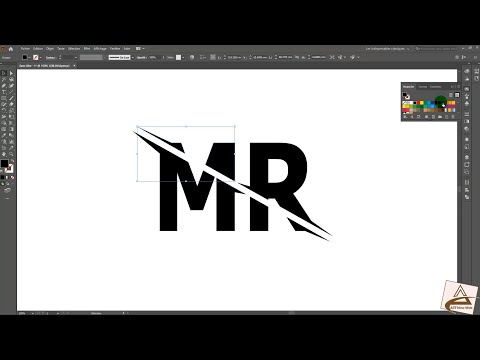Open the brush definition dropdown
480x360 pixels.
tap(133, 57)
